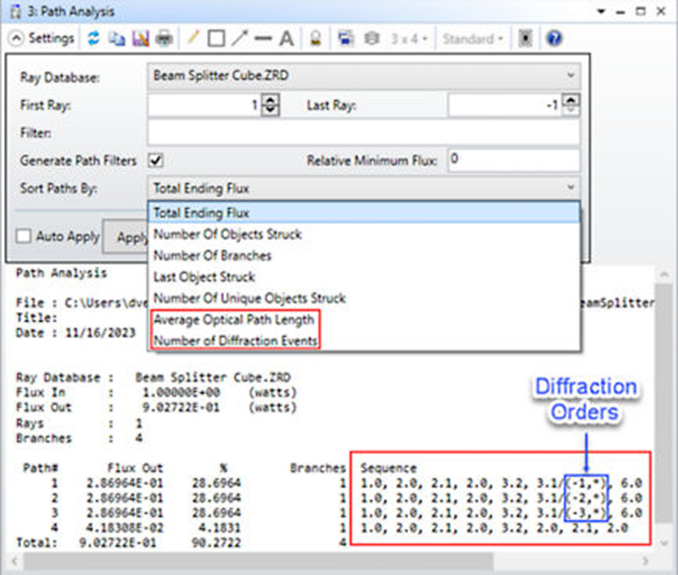Click the icon left of the help button
Viewport: 678px width, 575px height.
pyautogui.click(x=525, y=38)
